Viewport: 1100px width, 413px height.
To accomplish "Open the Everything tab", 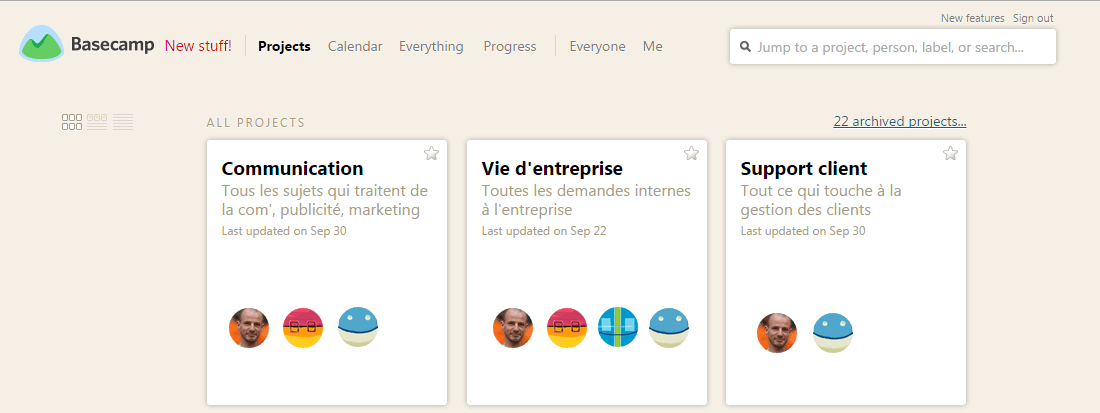I will pos(431,46).
